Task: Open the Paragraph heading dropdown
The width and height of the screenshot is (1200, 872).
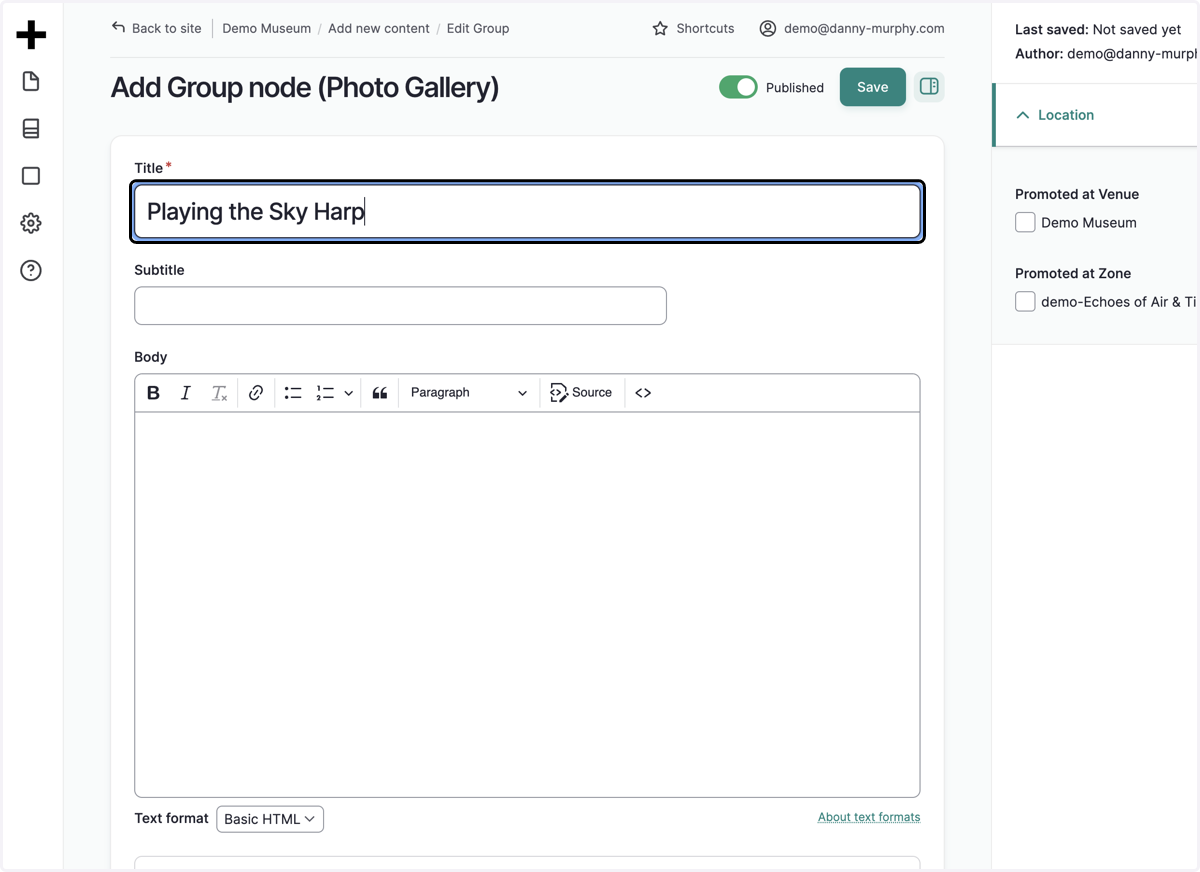Action: [468, 393]
